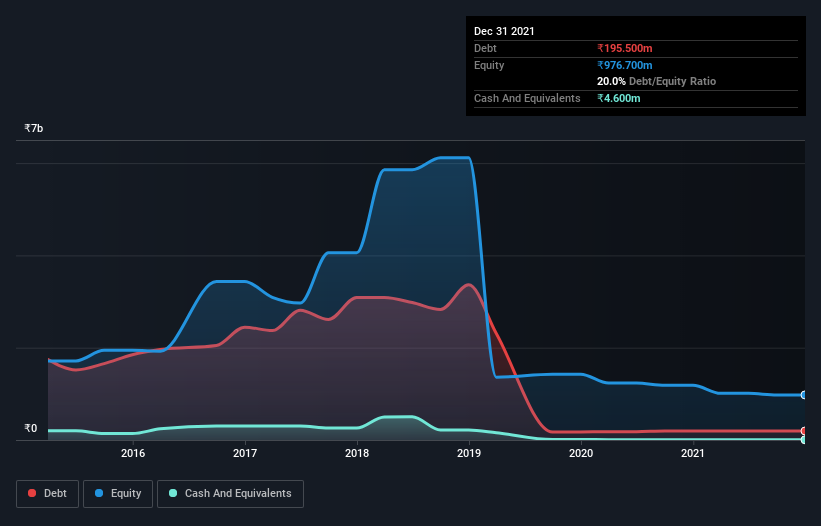Click the teal Cash legend dot

pos(173,493)
